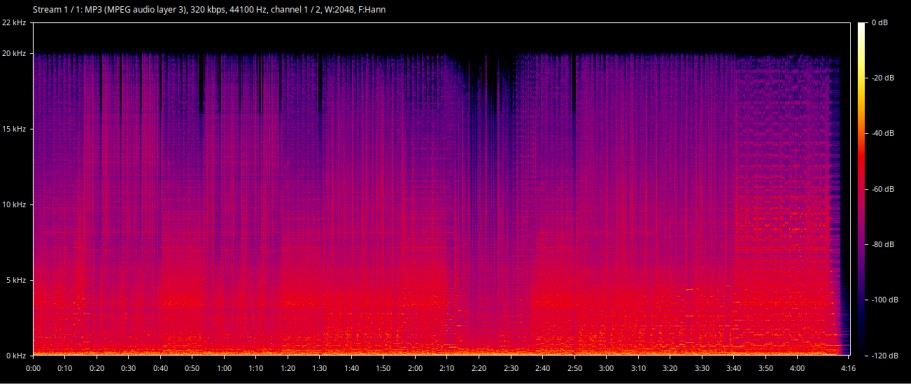Screen dimensions: 911x385
Task: Click the 0:30 time axis label
Action: click(x=129, y=368)
